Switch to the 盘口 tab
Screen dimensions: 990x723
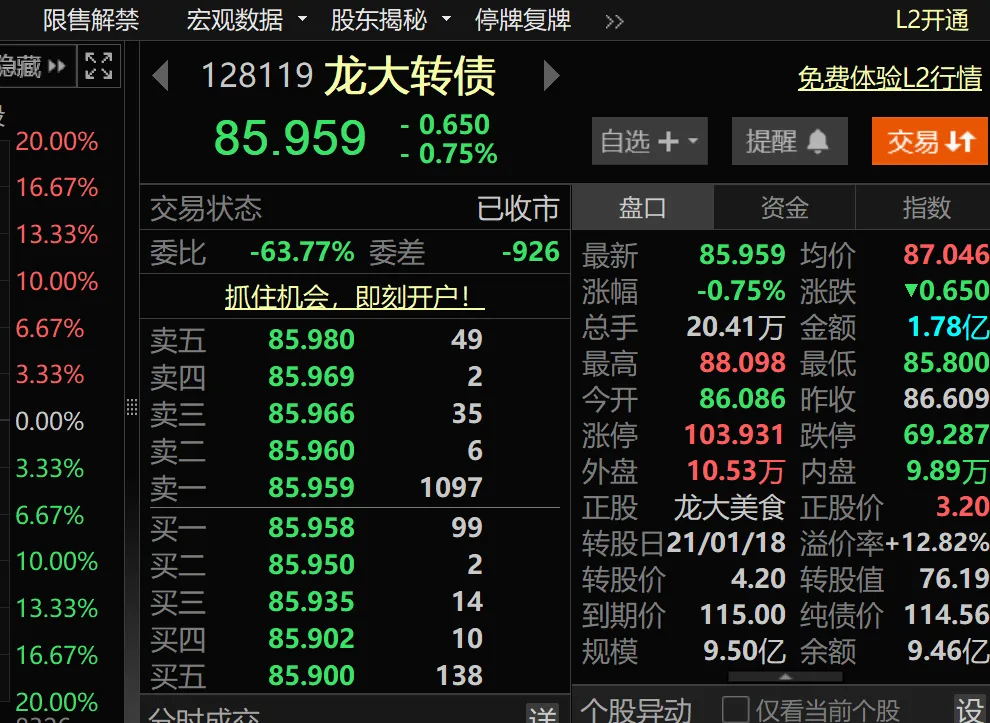[x=642, y=208]
